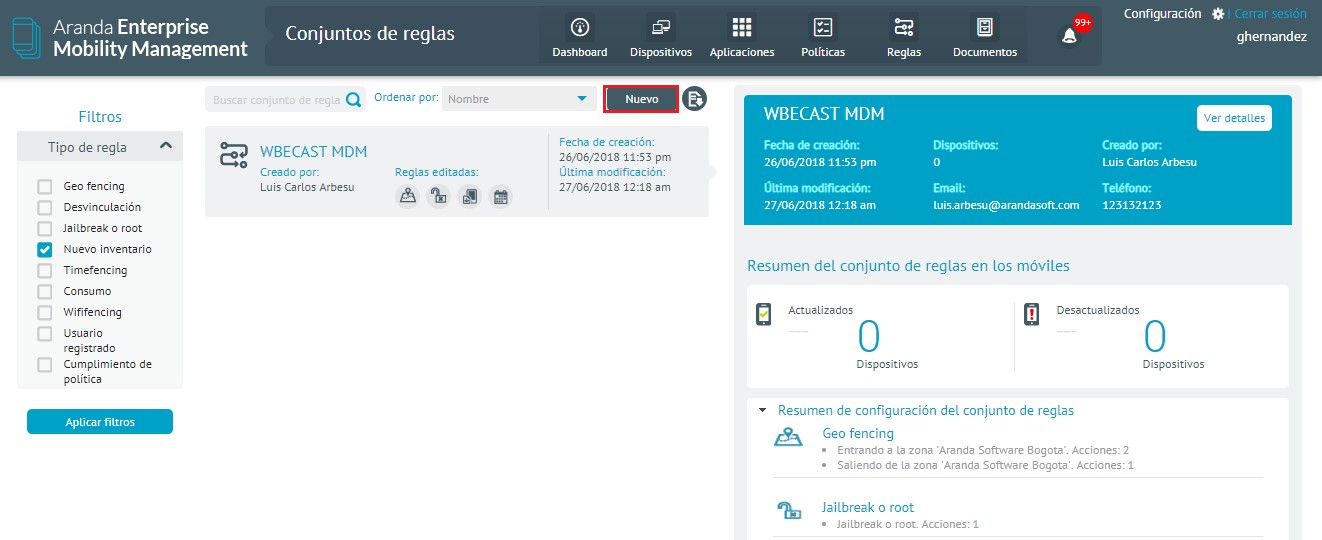Click the Ver detalles button
Screen dimensions: 1322x540
click(1234, 118)
